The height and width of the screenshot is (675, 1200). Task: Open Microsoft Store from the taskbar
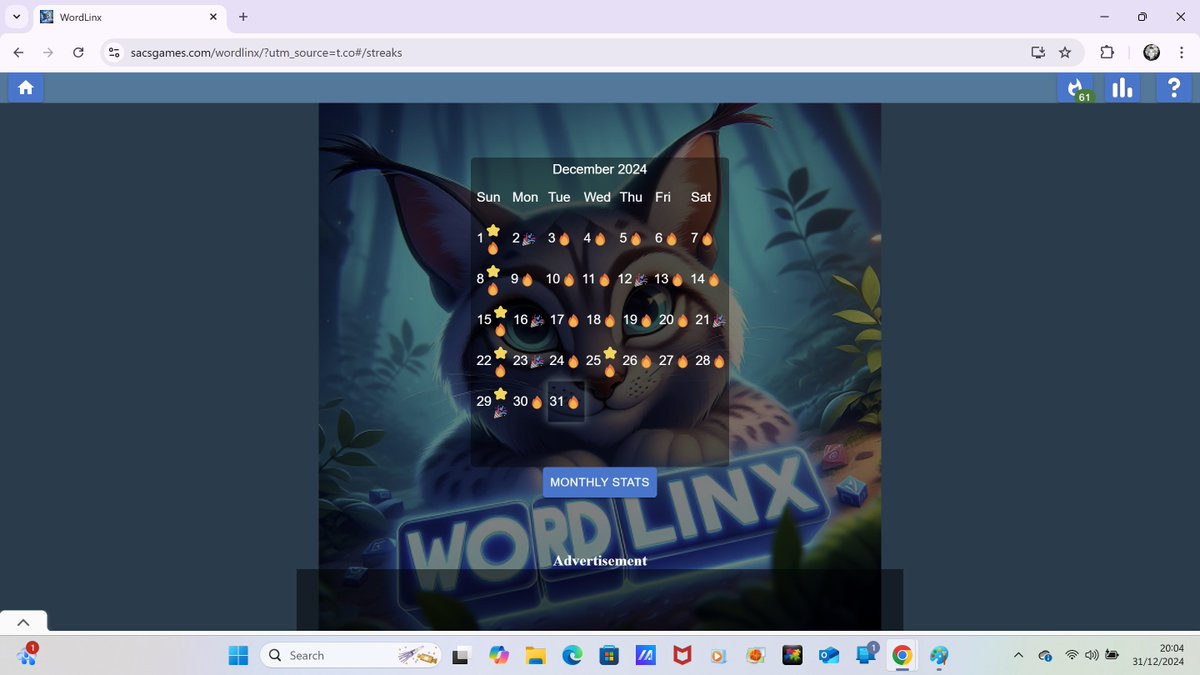point(608,655)
